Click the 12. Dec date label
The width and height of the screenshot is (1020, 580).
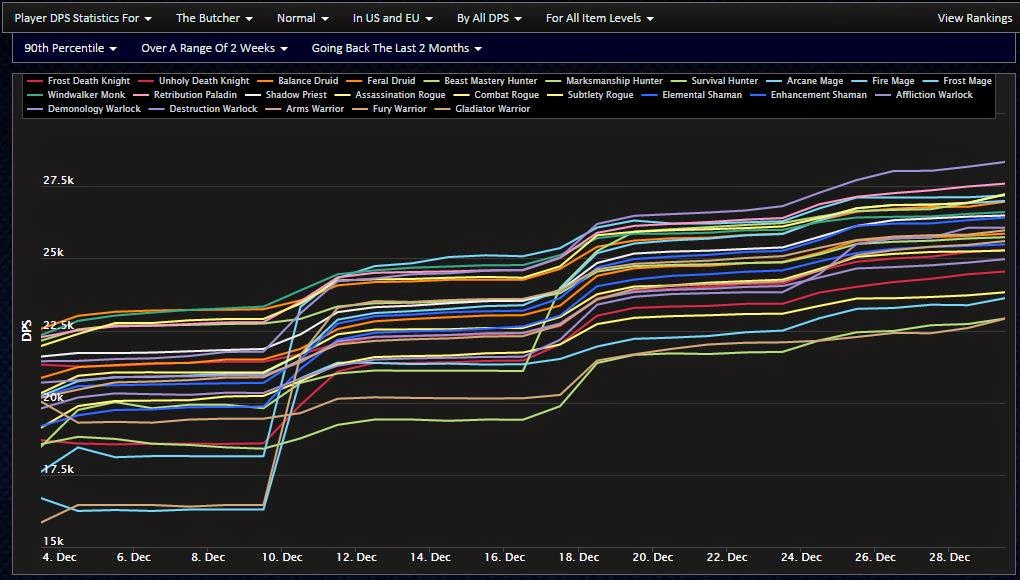click(x=356, y=557)
